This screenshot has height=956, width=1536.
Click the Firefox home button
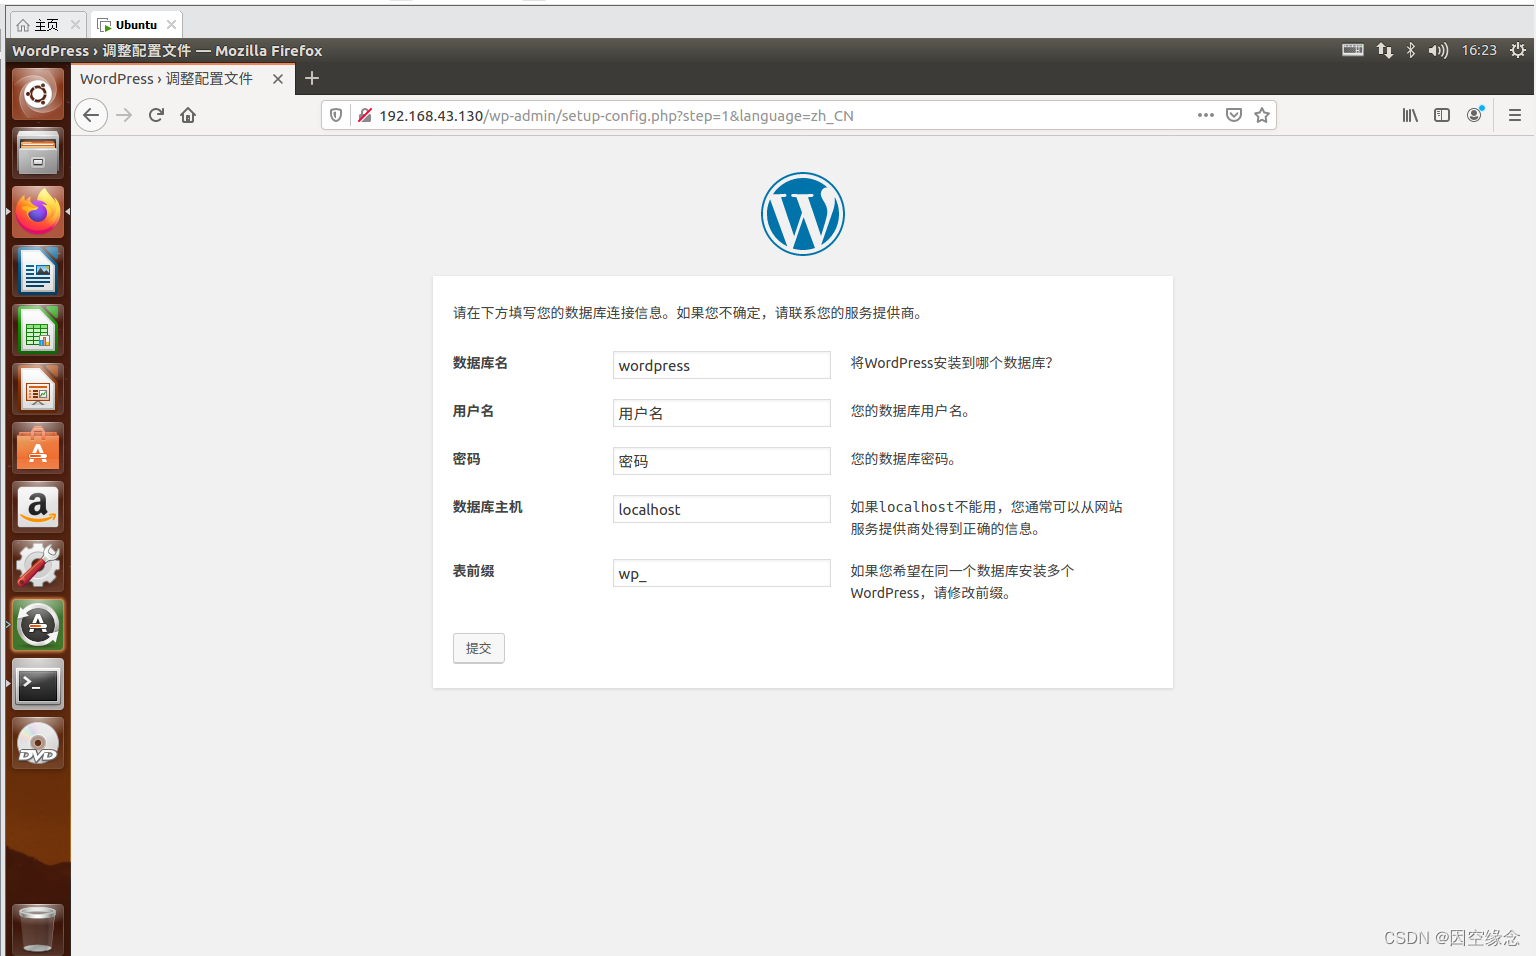(x=188, y=115)
